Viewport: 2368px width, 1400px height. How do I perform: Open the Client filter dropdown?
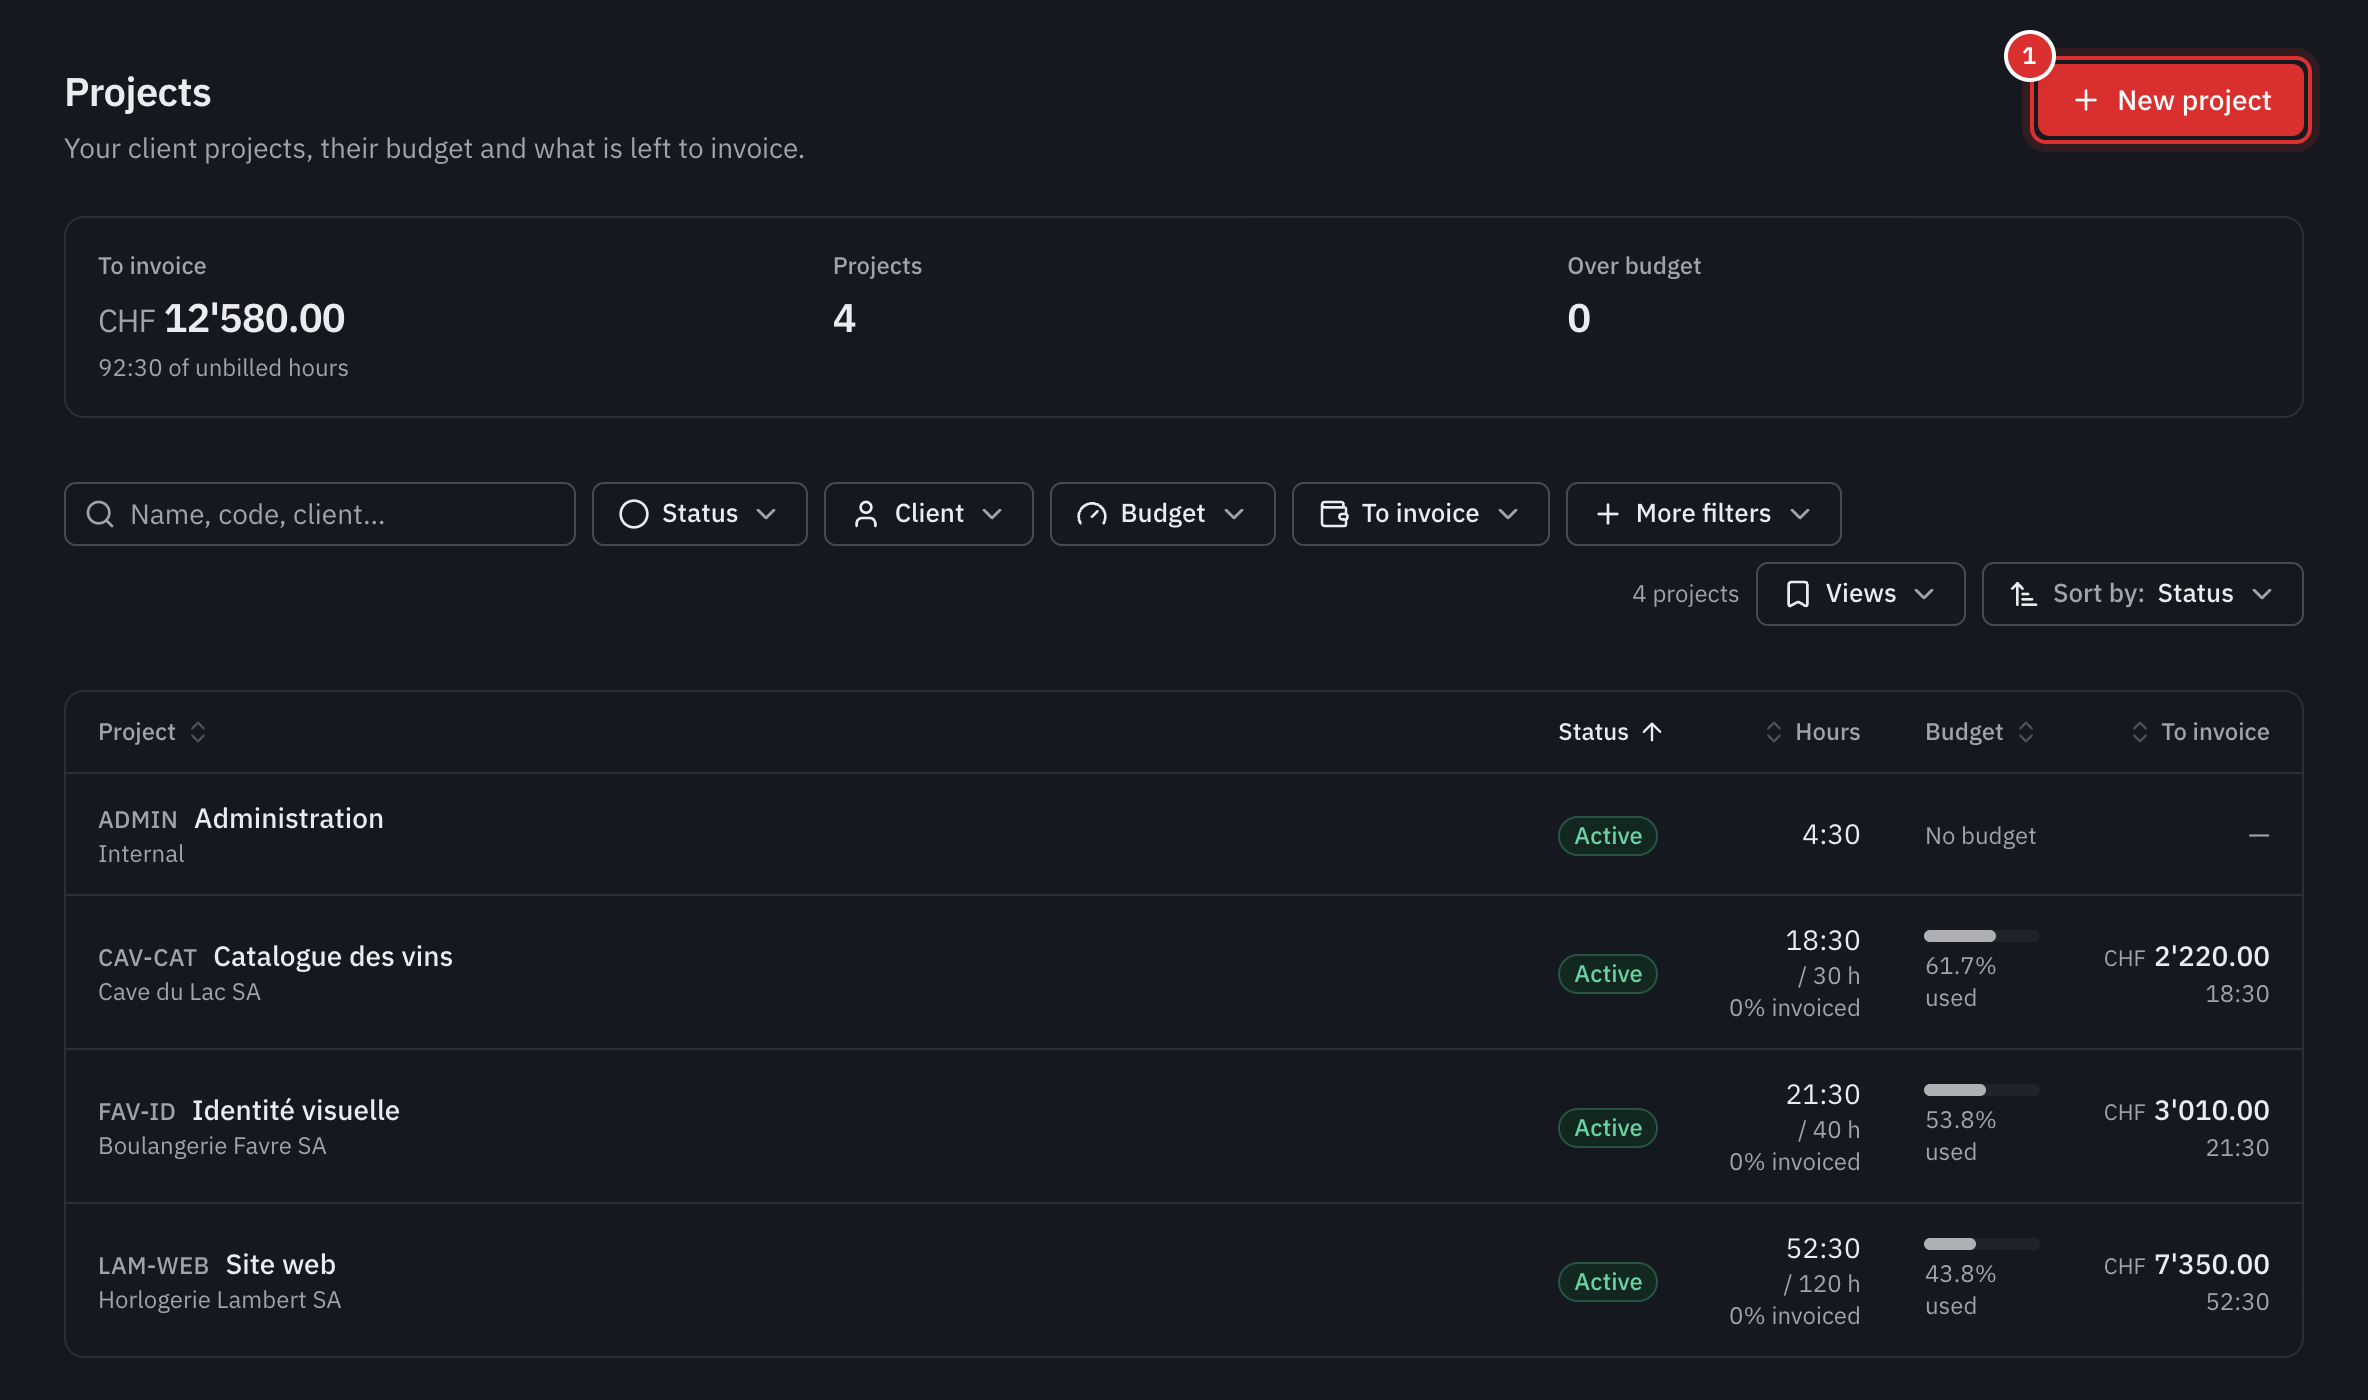point(928,514)
